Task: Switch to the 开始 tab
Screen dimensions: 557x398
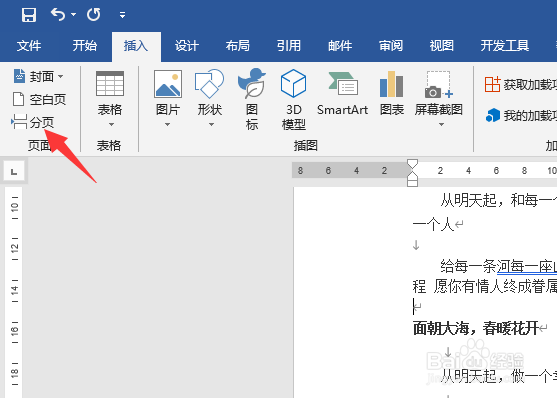Action: pos(85,46)
